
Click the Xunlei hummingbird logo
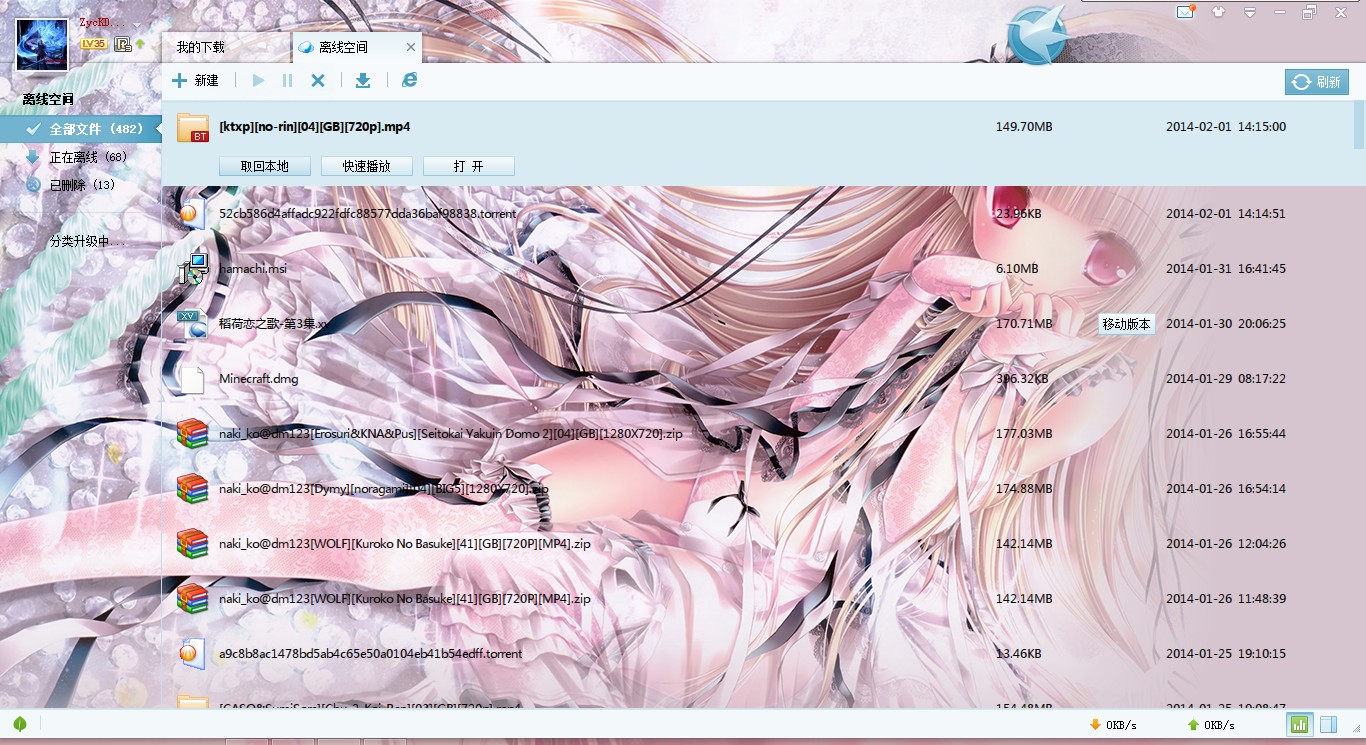tap(1036, 35)
